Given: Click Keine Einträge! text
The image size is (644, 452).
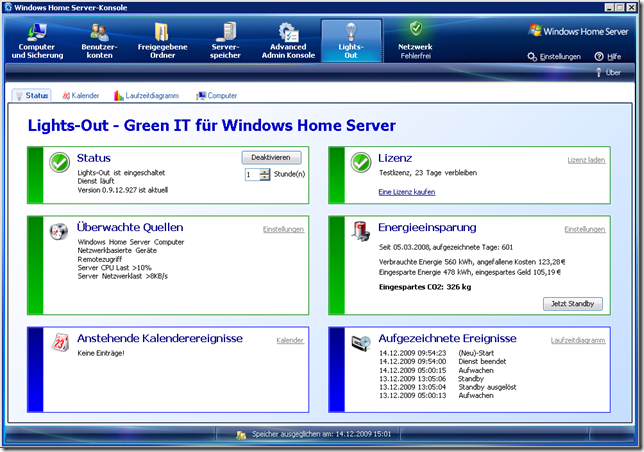Looking at the screenshot, I should click(101, 353).
